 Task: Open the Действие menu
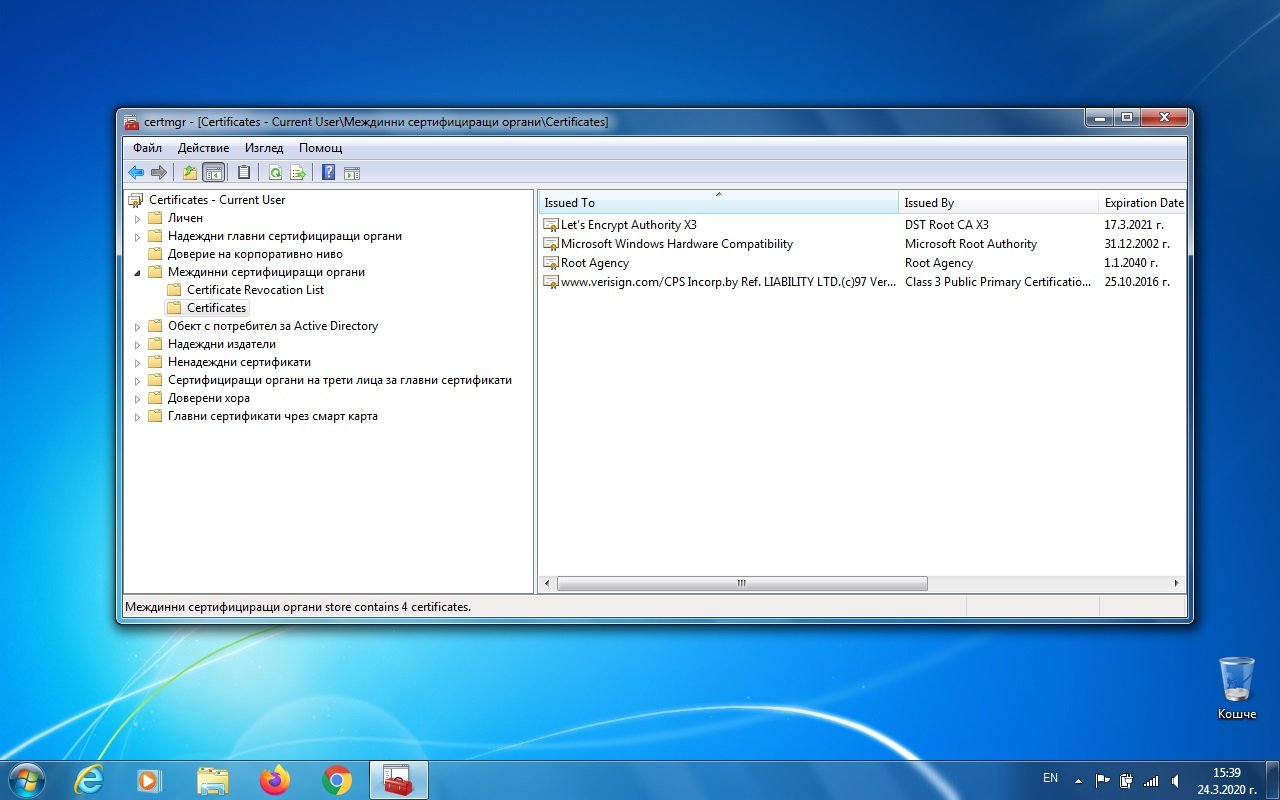click(x=203, y=148)
